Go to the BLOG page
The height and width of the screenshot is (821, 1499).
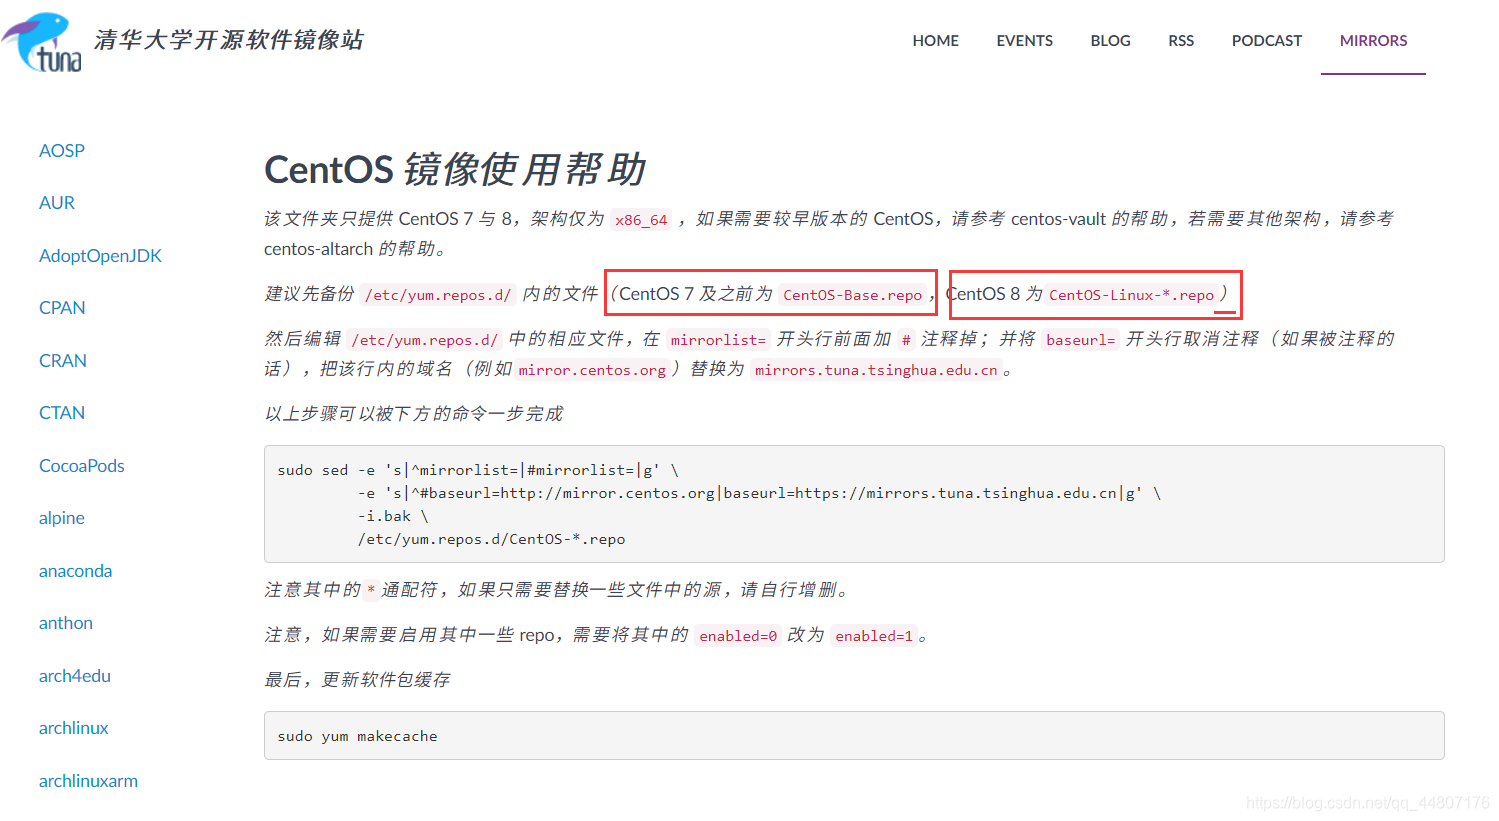pyautogui.click(x=1110, y=41)
